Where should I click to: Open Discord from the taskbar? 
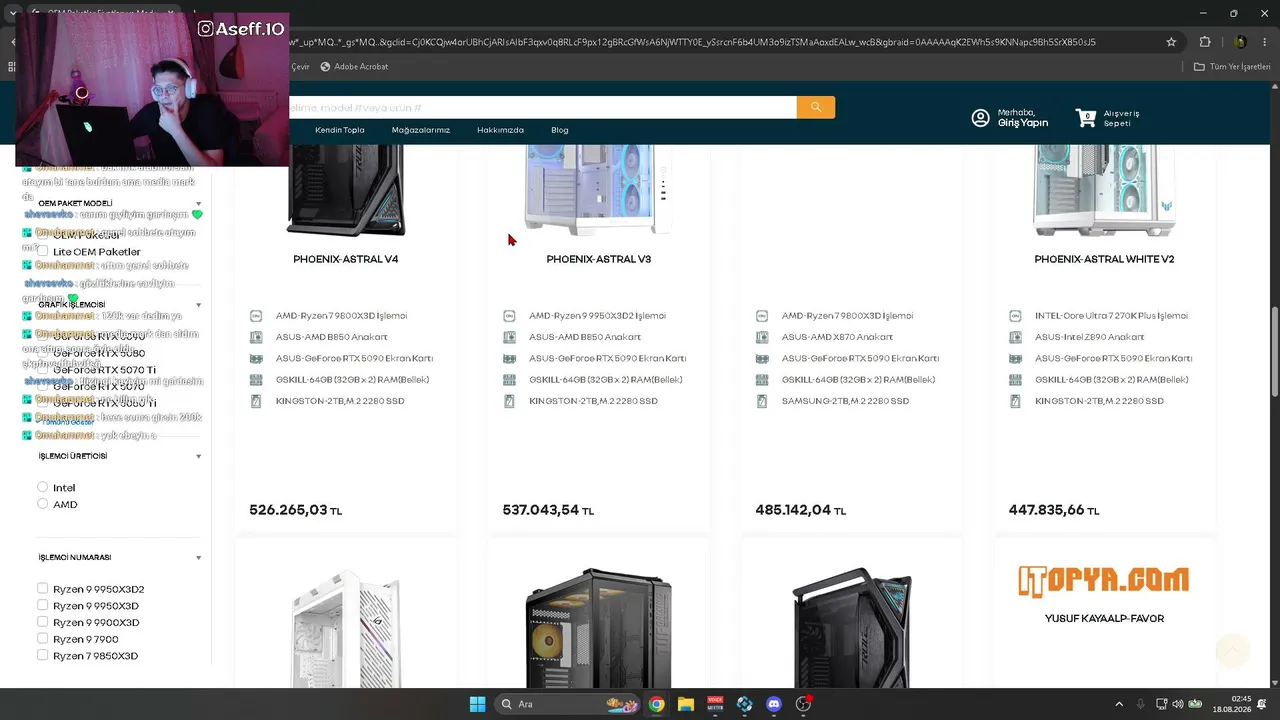click(x=773, y=704)
